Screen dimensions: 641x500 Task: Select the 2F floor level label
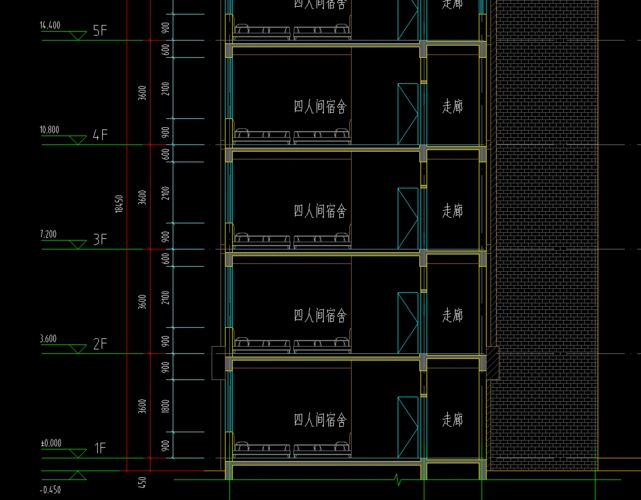coord(99,344)
